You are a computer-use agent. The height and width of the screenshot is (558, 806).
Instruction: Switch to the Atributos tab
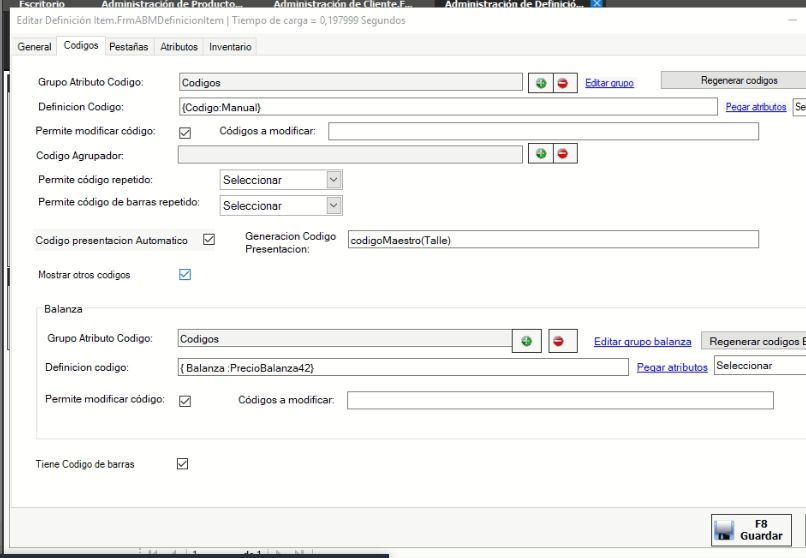pyautogui.click(x=179, y=47)
